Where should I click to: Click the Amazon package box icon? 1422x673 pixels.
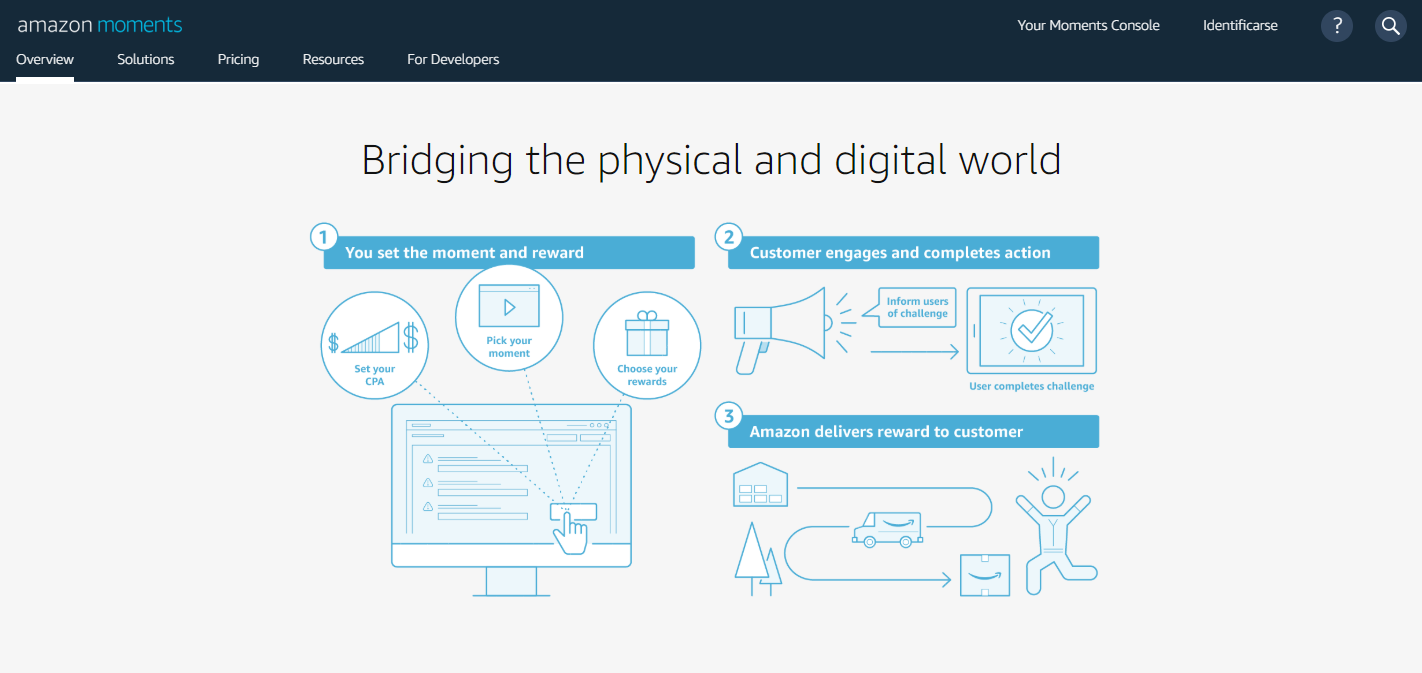click(x=985, y=574)
